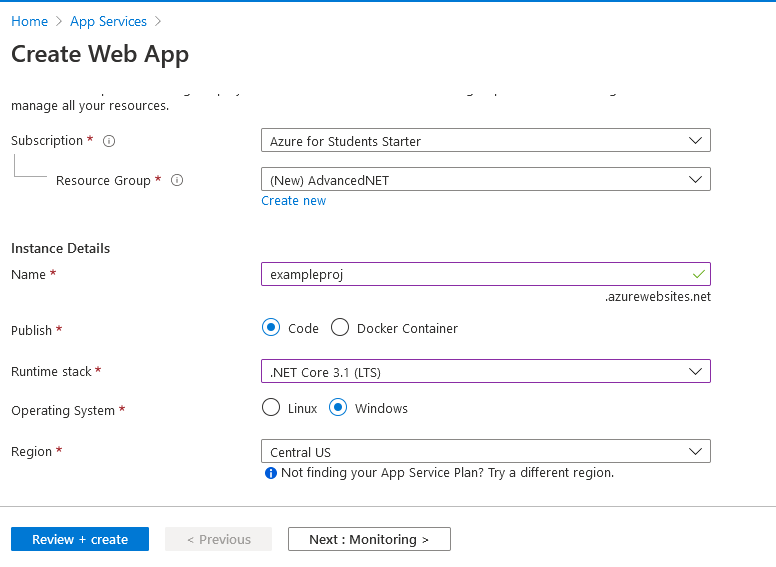This screenshot has height=567, width=776.
Task: Select the Code publish option
Action: 271,328
